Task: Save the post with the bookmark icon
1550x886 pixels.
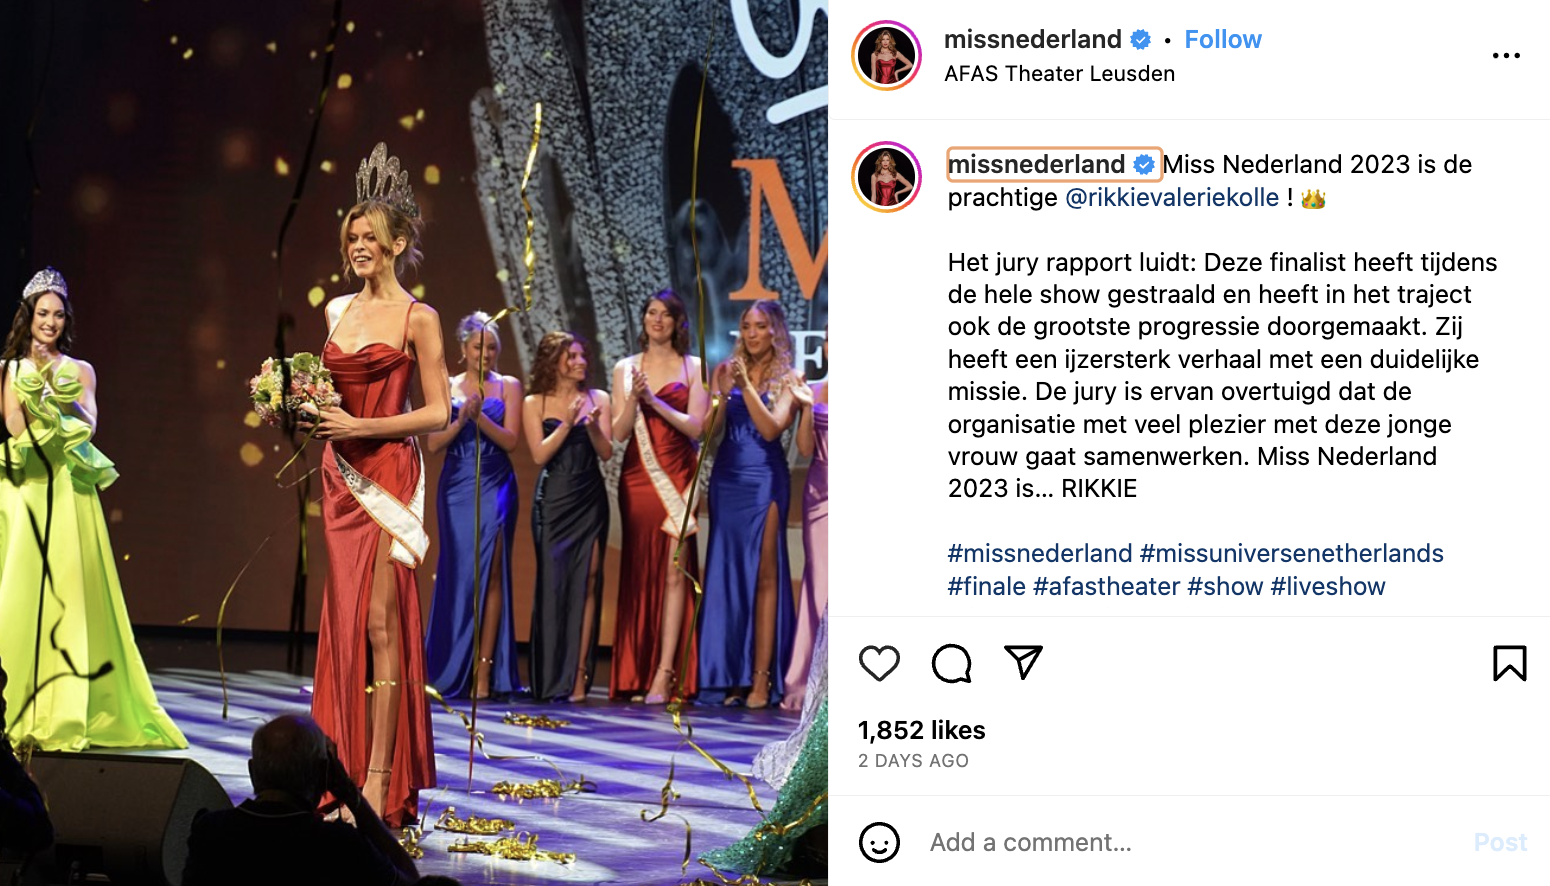Action: pyautogui.click(x=1509, y=663)
